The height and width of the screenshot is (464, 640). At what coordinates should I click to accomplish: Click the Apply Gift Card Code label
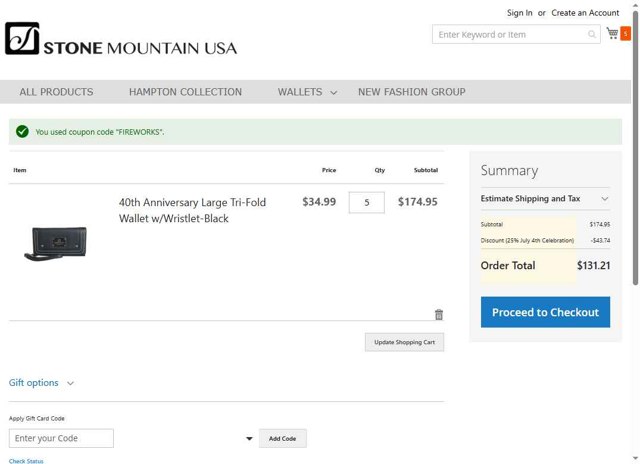pos(37,418)
